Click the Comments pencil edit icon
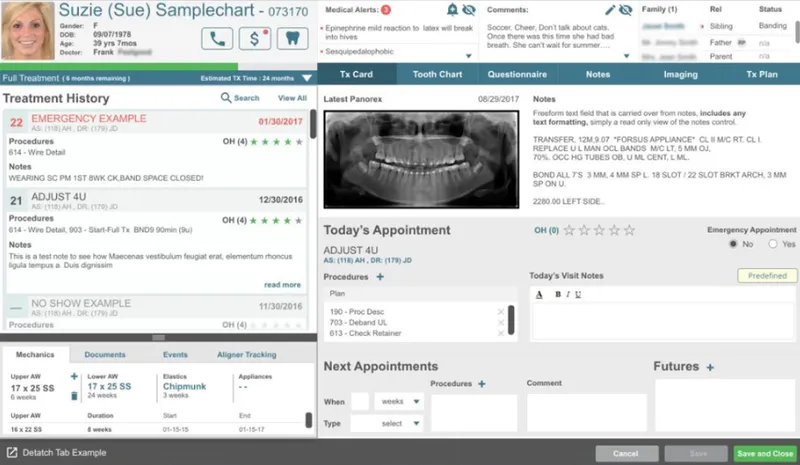Viewport: 800px width, 465px height. click(610, 10)
